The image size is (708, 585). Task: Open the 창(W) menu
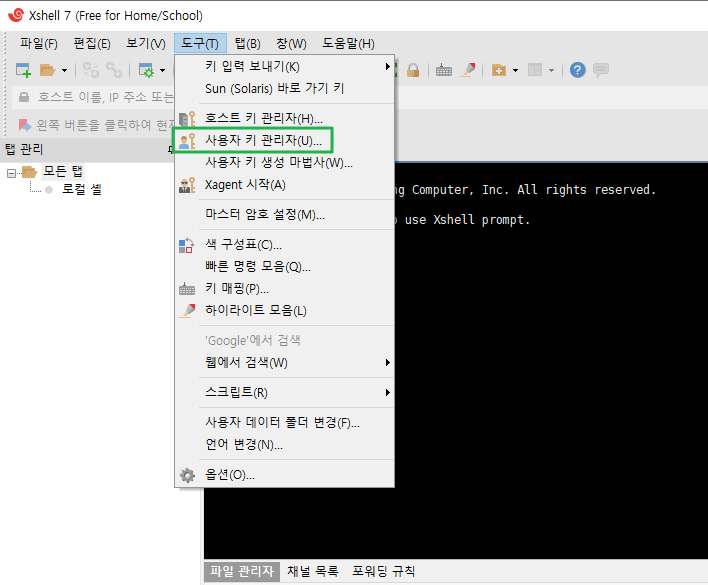tap(291, 43)
